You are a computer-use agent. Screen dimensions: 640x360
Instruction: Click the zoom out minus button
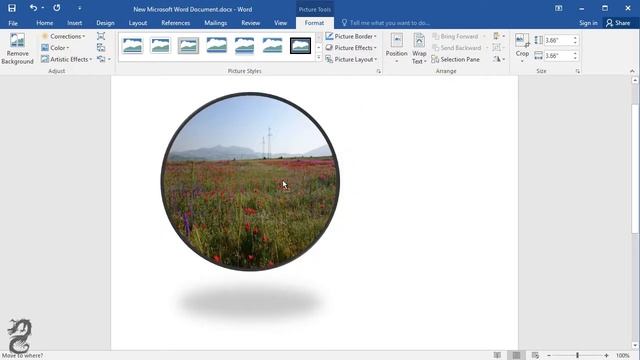tap(549, 356)
